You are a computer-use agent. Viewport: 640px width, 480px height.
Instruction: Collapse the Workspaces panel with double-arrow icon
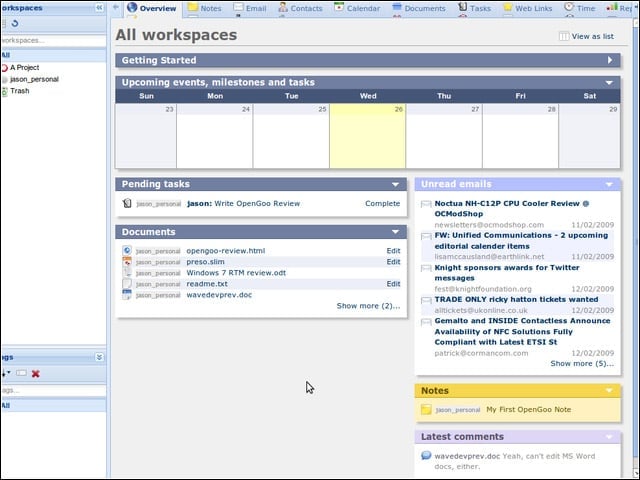[99, 8]
